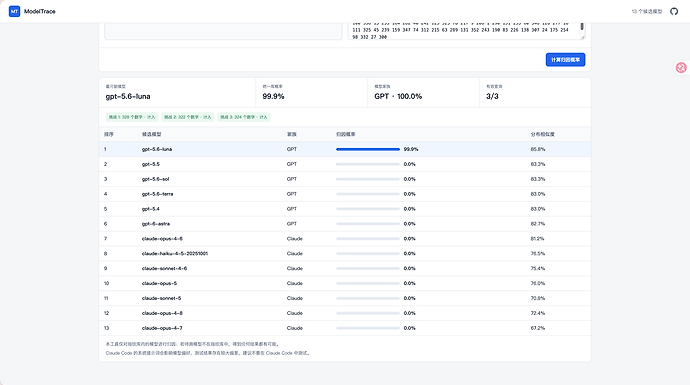This screenshot has height=385, width=690.
Task: Click the GPT · 100.0% summary value
Action: click(x=398, y=96)
